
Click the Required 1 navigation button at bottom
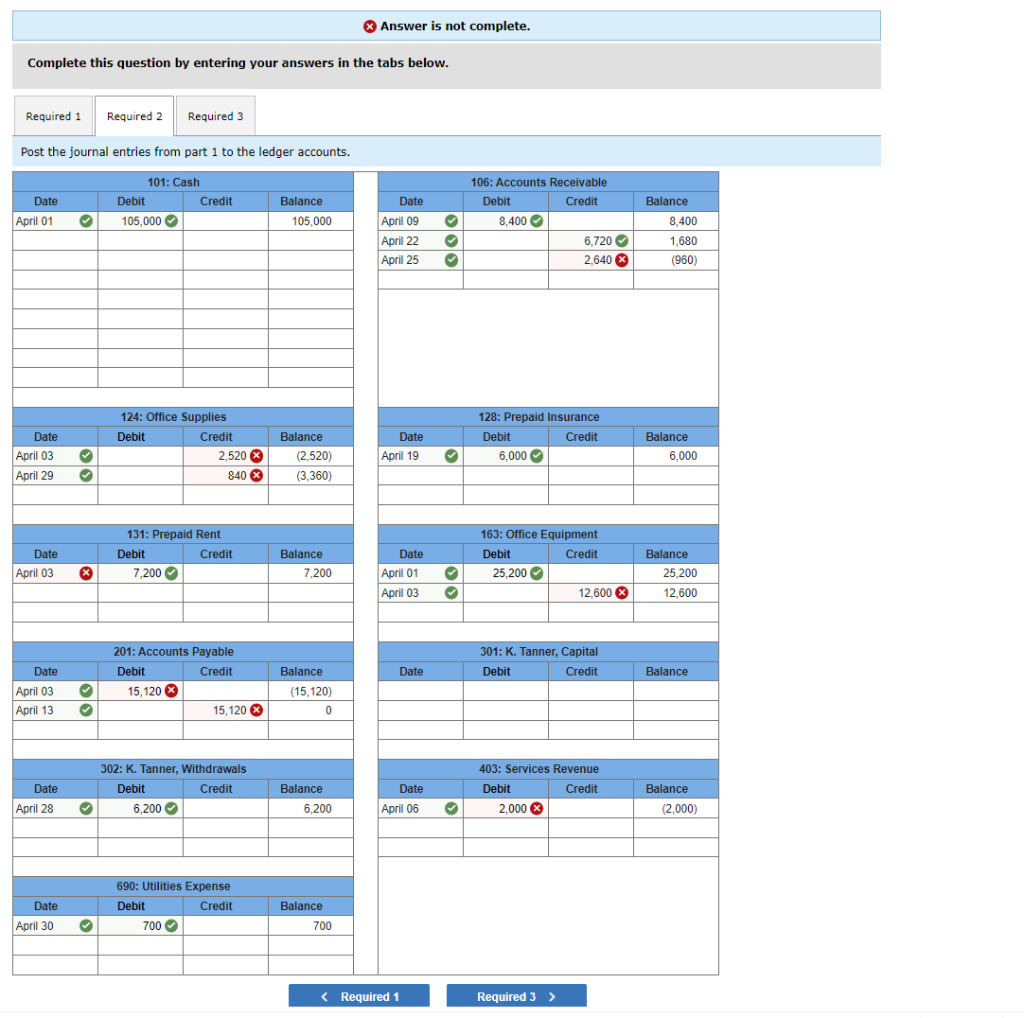click(x=358, y=995)
